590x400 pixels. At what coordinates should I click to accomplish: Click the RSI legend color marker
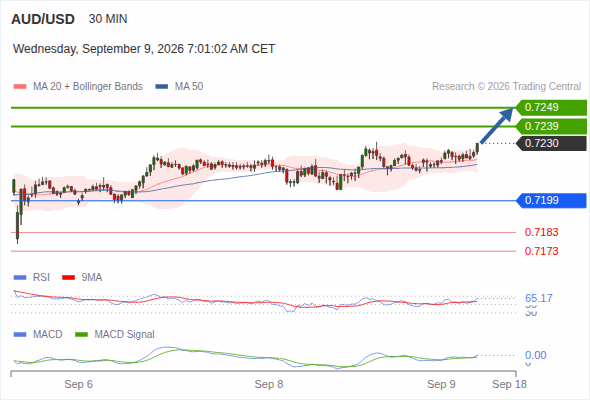(20, 278)
